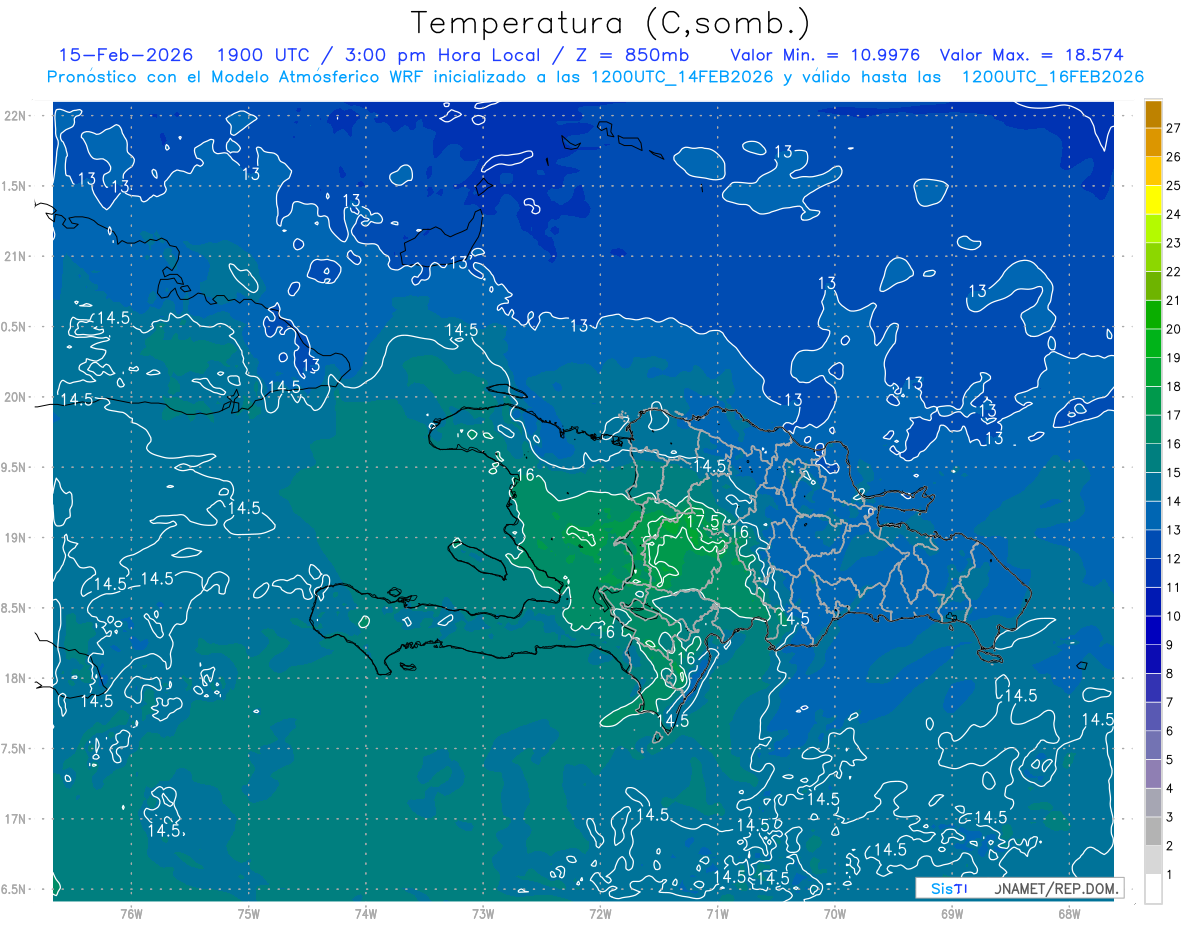
Task: Click the color bar value '27'
Action: 1173,128
